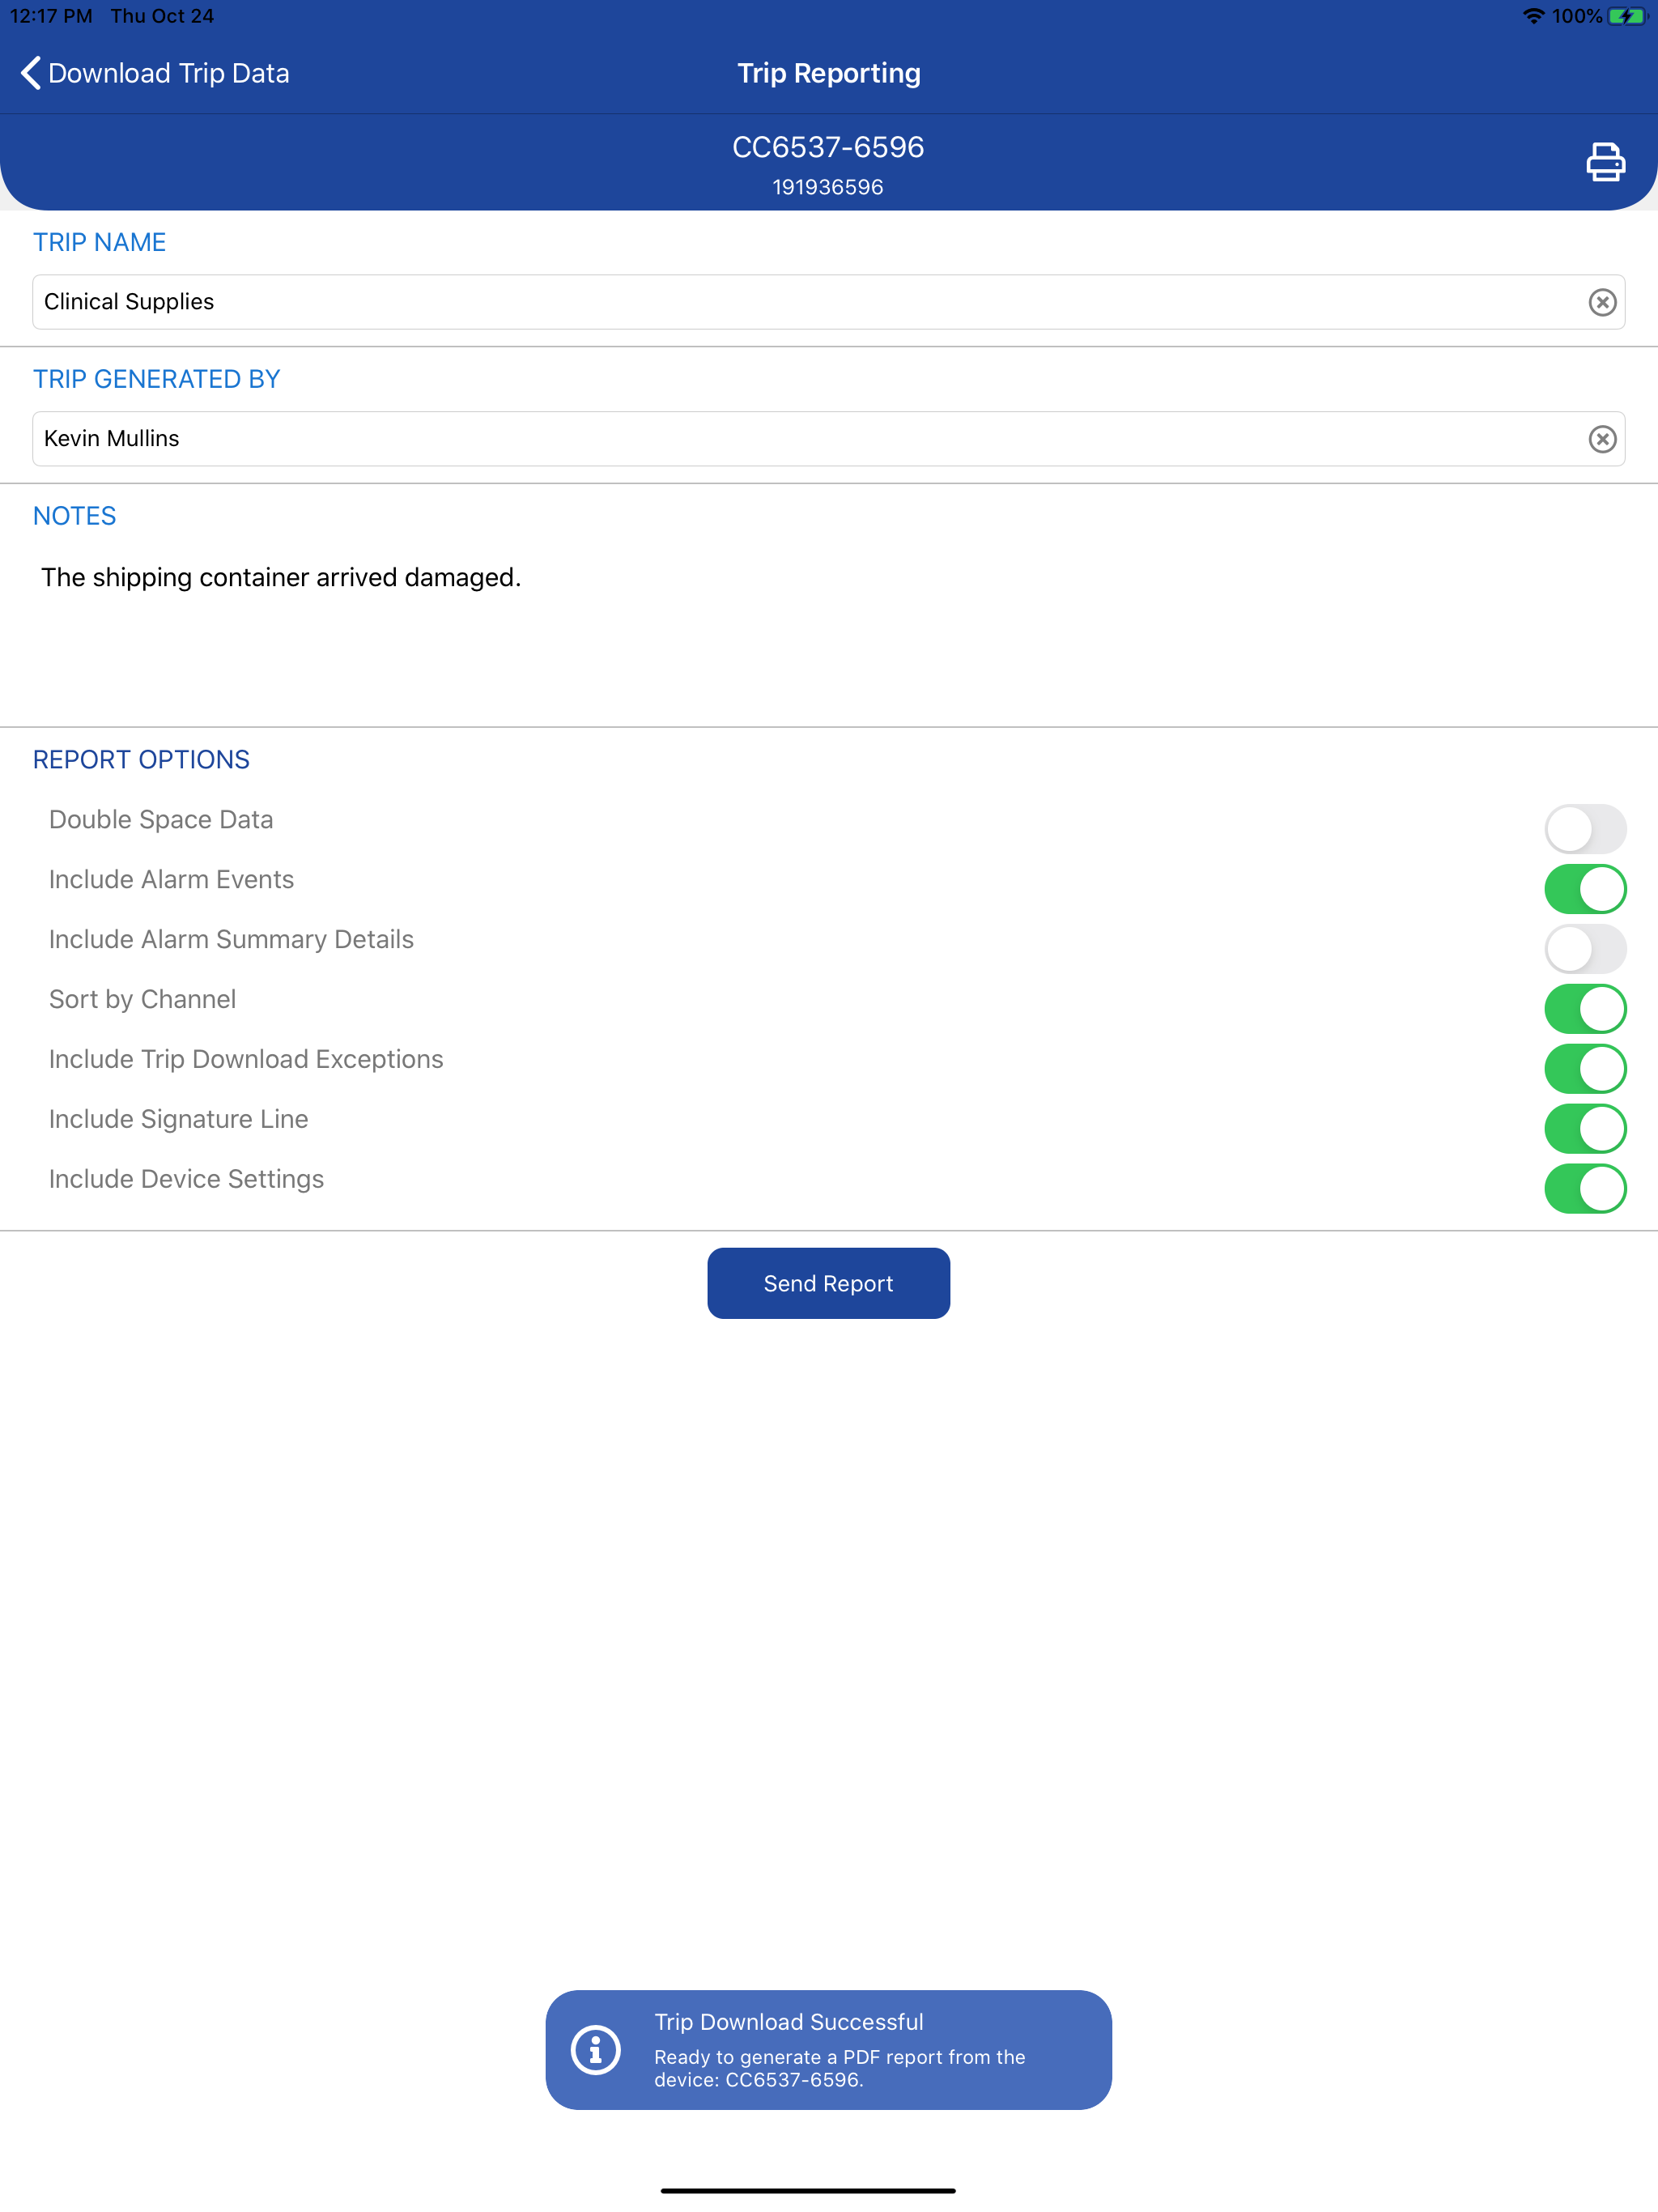Tap the info icon in the Trip Download Successful banner

click(x=596, y=2051)
